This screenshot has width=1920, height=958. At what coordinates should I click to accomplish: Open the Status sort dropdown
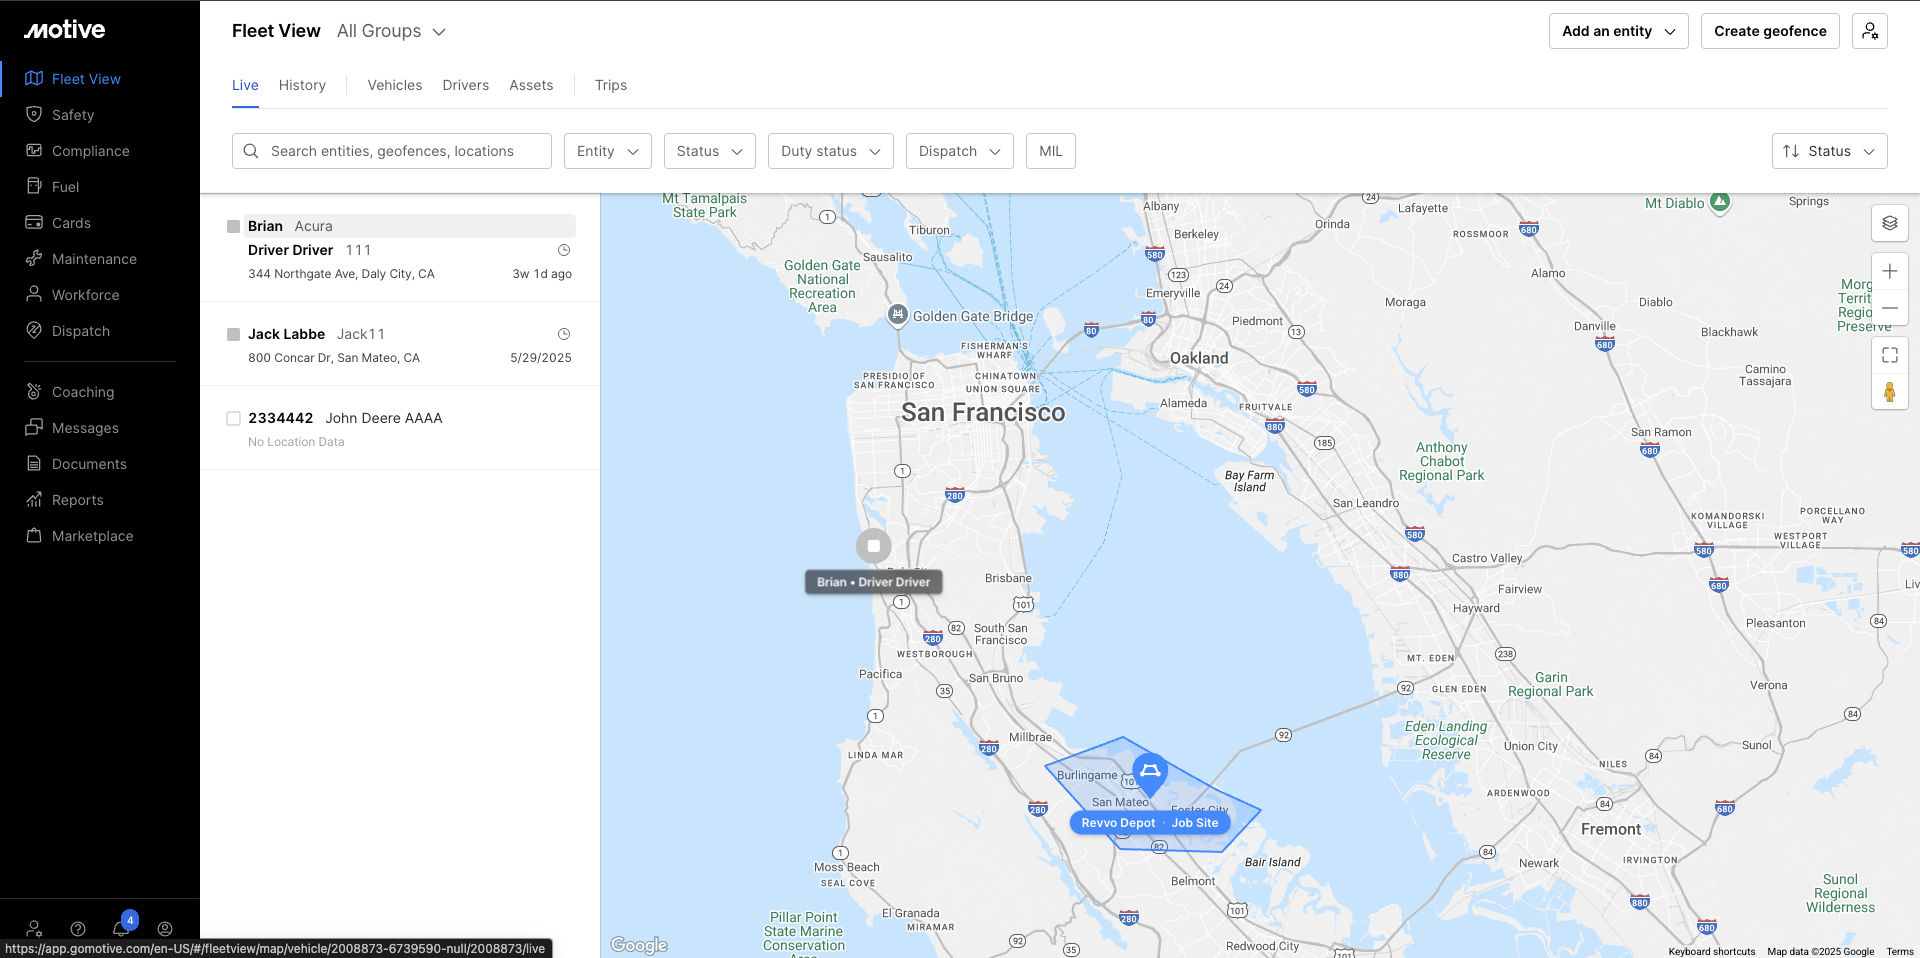point(1829,151)
